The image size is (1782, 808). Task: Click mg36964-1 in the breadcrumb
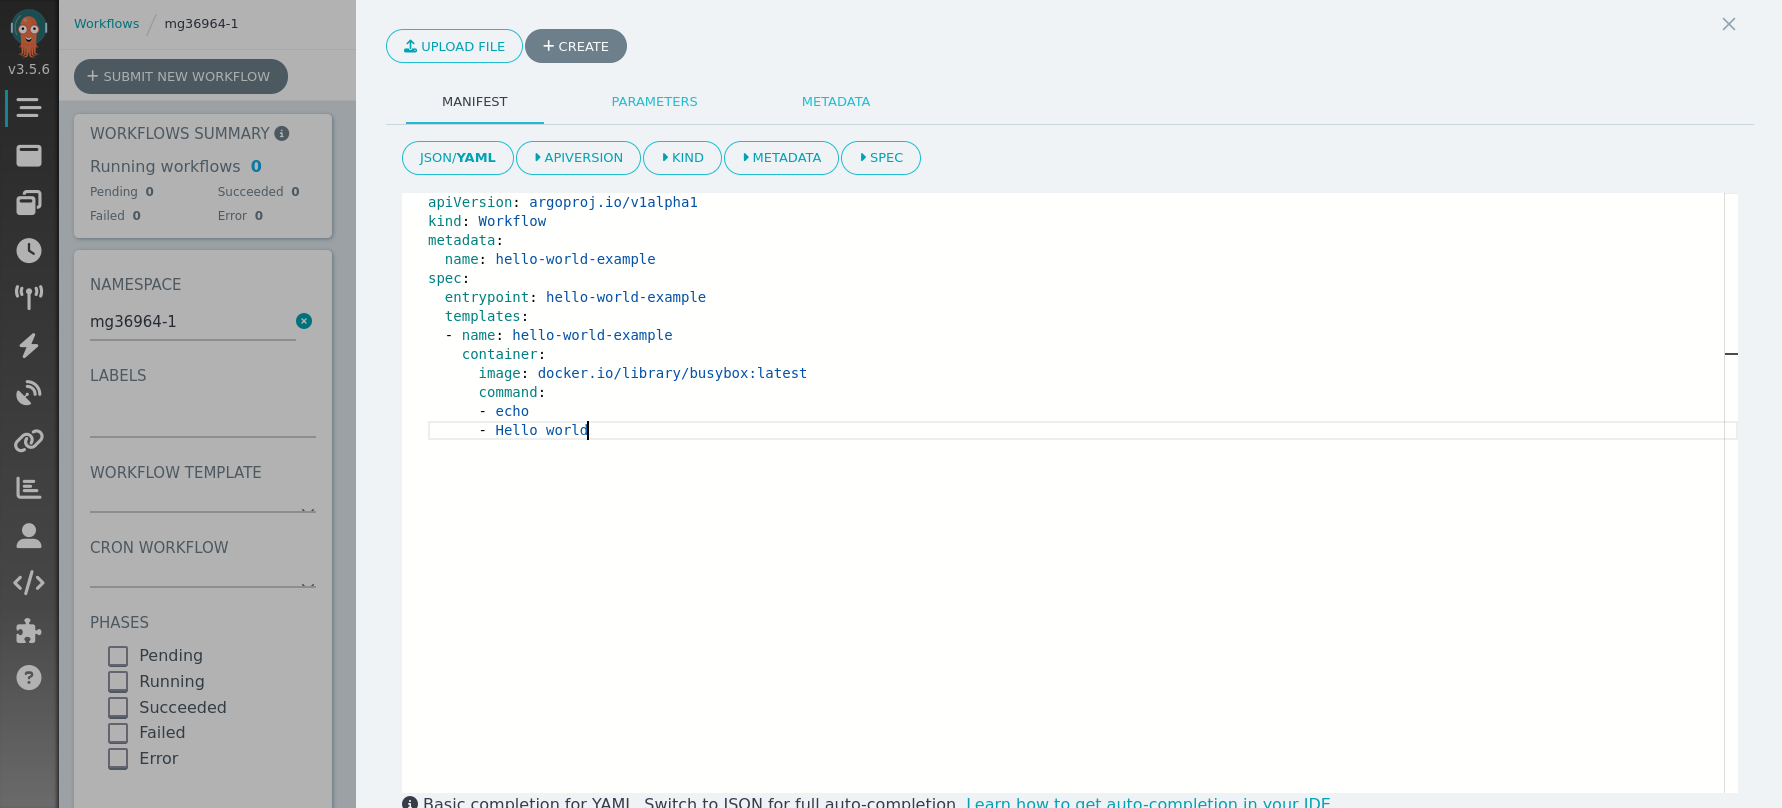coord(201,24)
